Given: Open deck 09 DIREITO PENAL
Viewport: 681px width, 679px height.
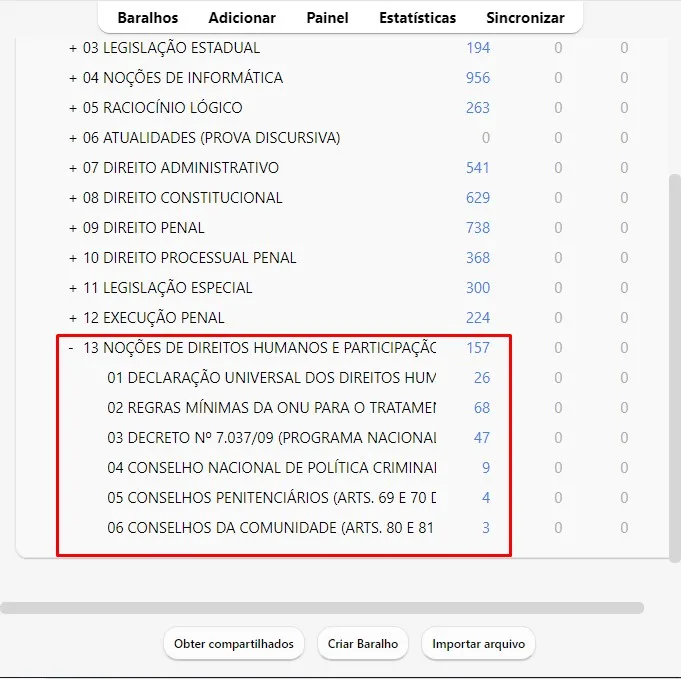Looking at the screenshot, I should pos(143,228).
